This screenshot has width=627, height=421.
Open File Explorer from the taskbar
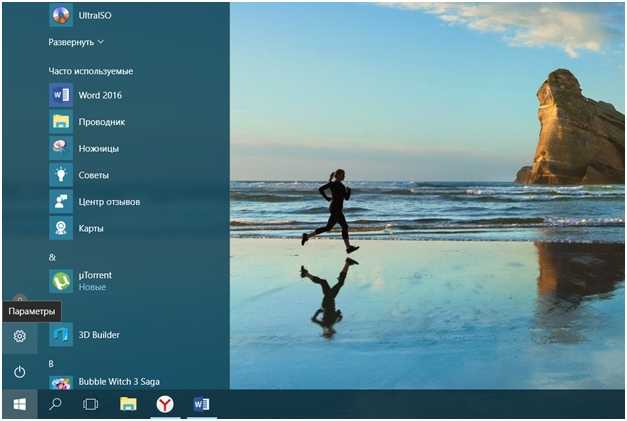tap(128, 404)
